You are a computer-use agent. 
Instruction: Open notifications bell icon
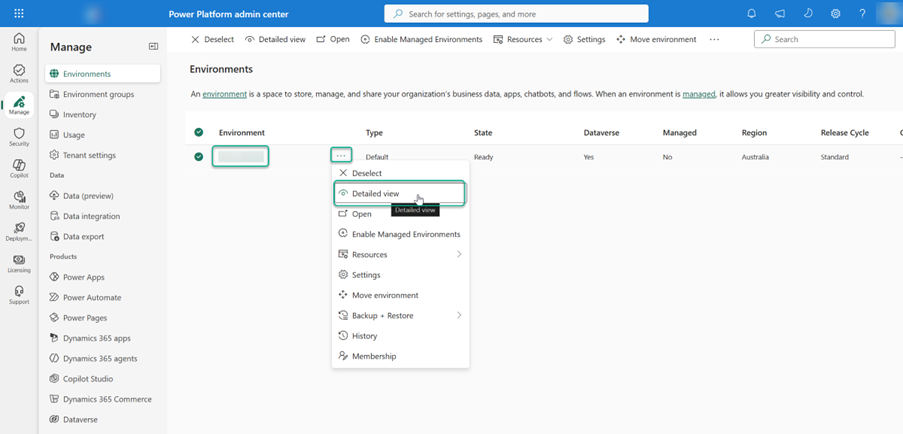pyautogui.click(x=752, y=14)
